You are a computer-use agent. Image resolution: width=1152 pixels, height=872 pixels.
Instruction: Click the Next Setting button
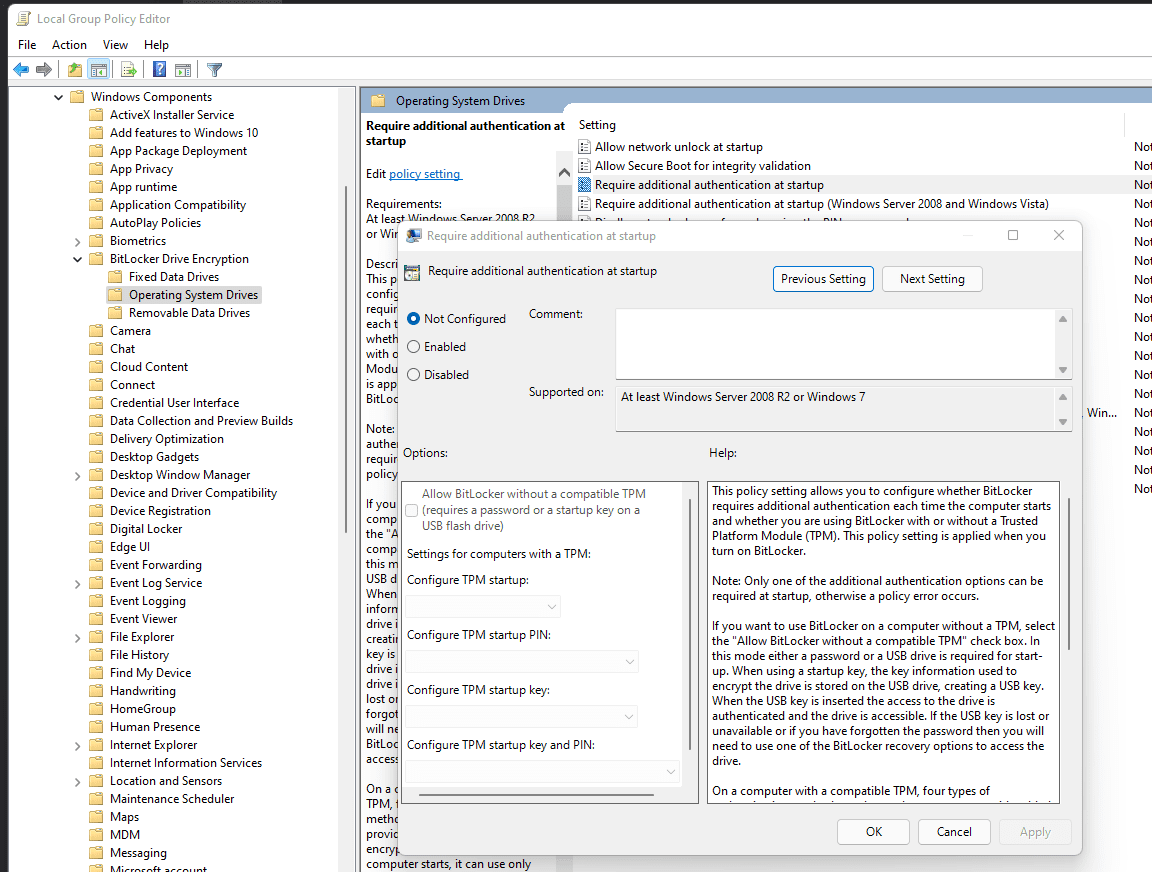[x=932, y=279]
